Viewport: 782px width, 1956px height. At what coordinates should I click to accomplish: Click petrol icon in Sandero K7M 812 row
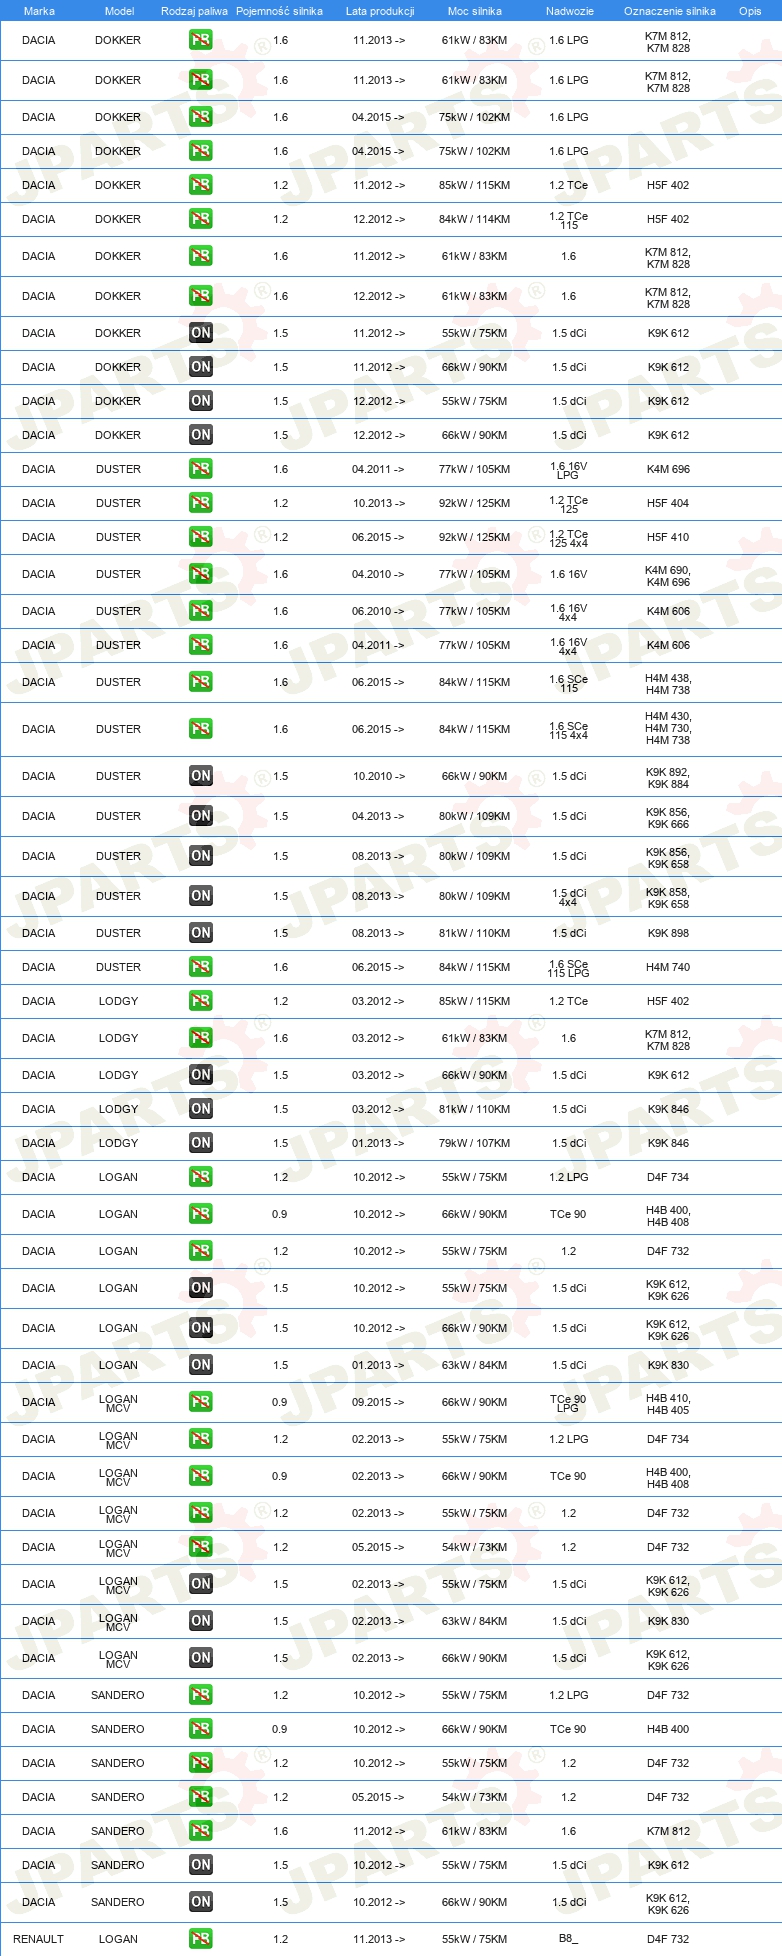(201, 1831)
